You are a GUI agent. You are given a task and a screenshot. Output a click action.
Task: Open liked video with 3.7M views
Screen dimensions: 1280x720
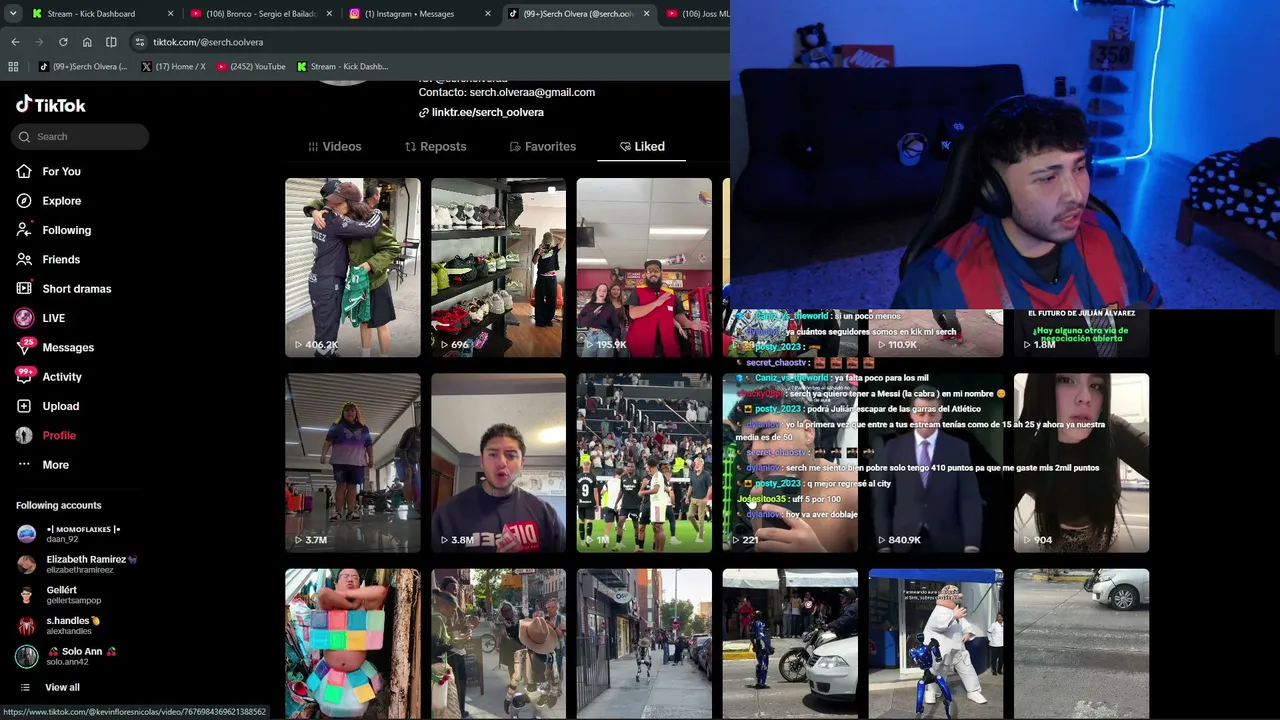(353, 463)
